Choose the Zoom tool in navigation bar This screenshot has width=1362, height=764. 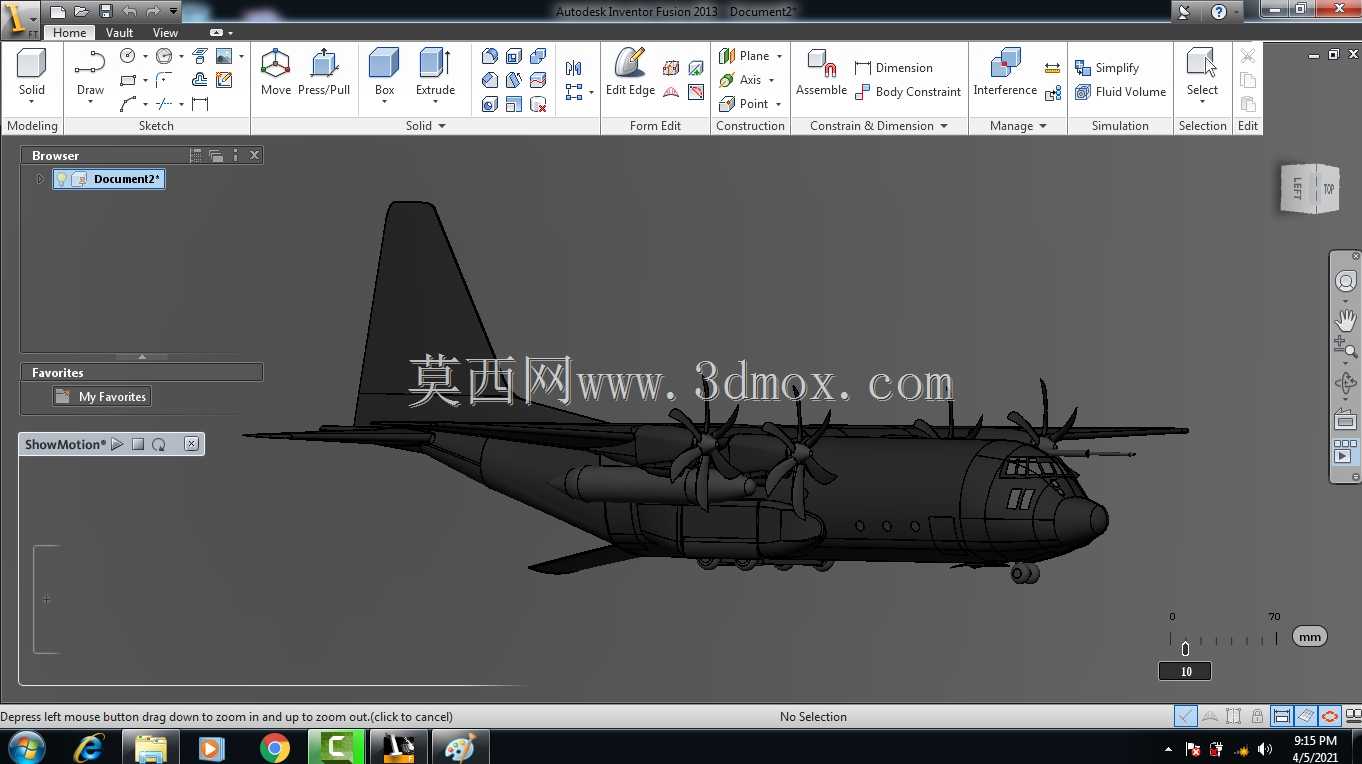1346,347
